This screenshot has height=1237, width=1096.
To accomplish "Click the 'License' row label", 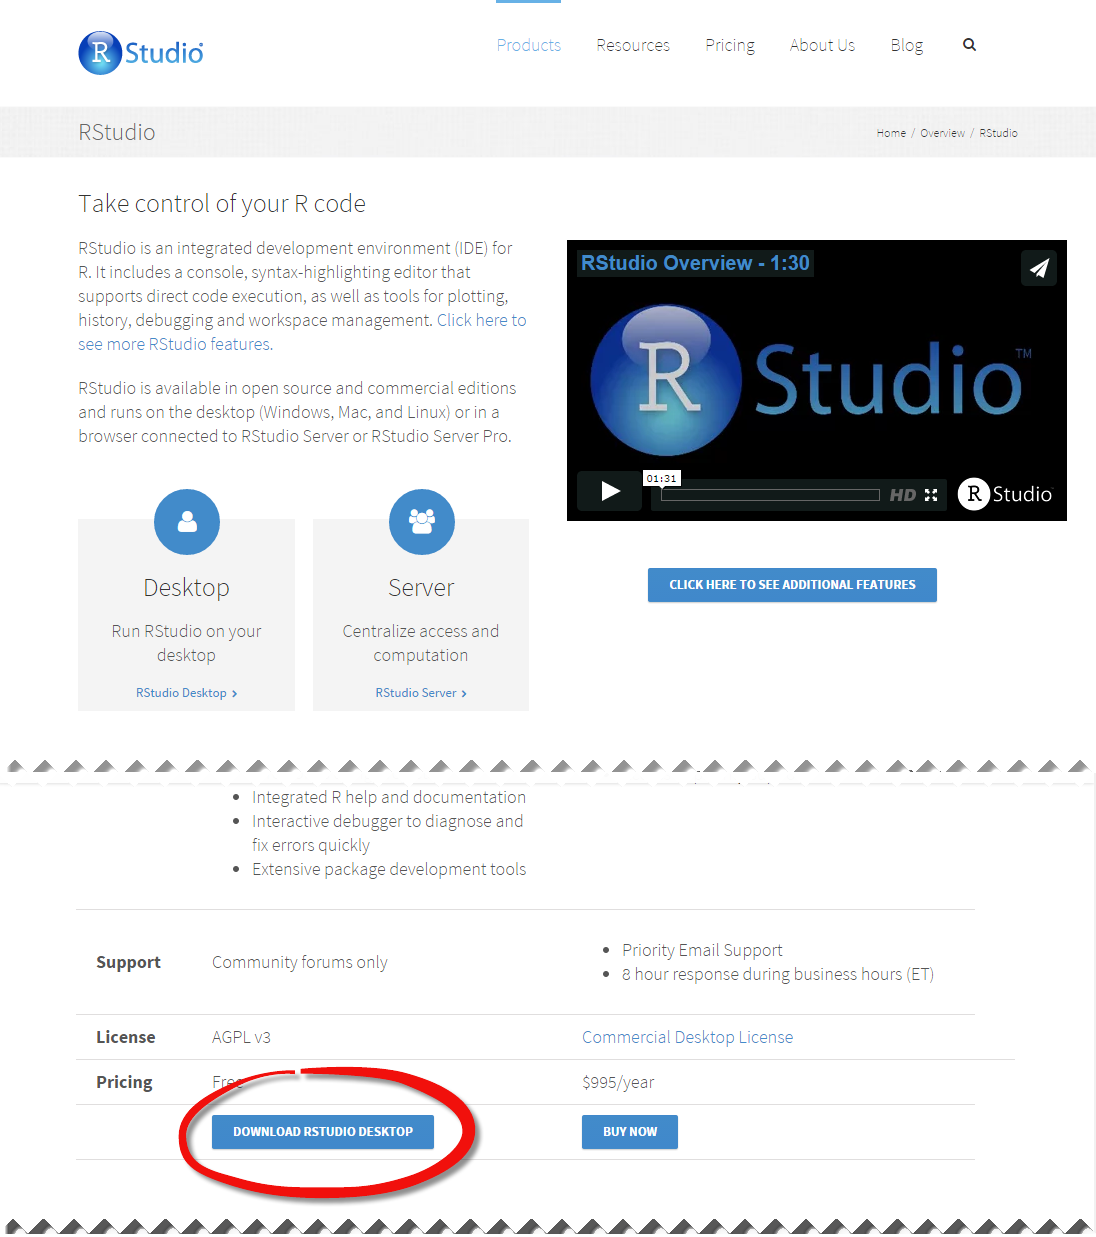I will [125, 1037].
